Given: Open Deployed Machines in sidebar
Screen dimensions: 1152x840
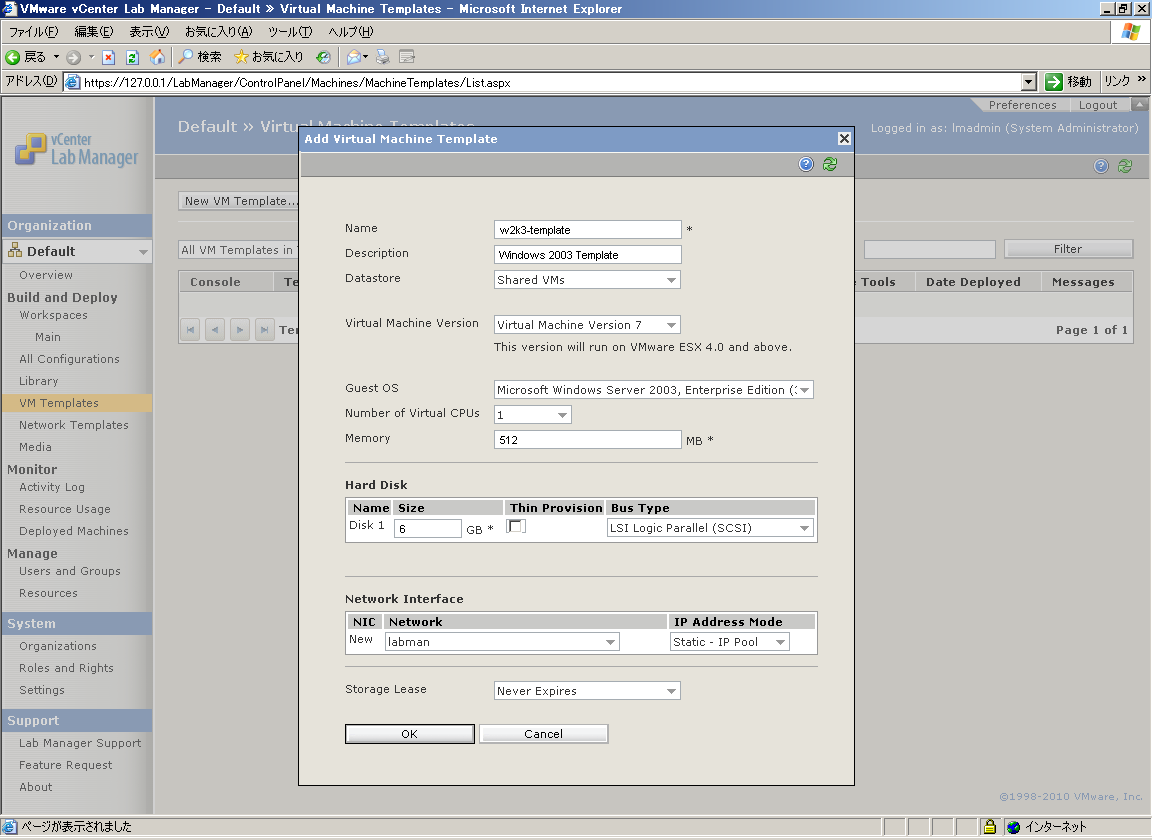Looking at the screenshot, I should [x=73, y=531].
